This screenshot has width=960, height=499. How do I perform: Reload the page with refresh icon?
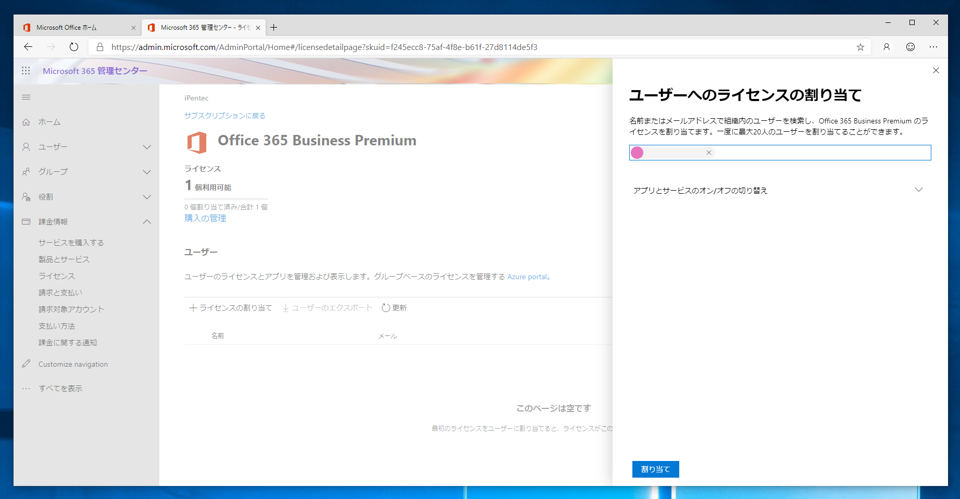point(73,47)
